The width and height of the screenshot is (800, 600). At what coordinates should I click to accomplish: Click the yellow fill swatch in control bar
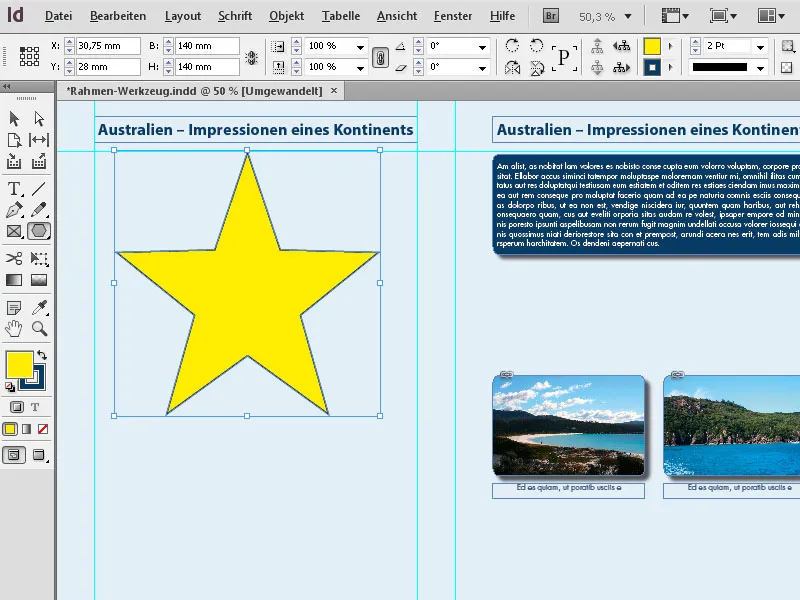click(652, 46)
